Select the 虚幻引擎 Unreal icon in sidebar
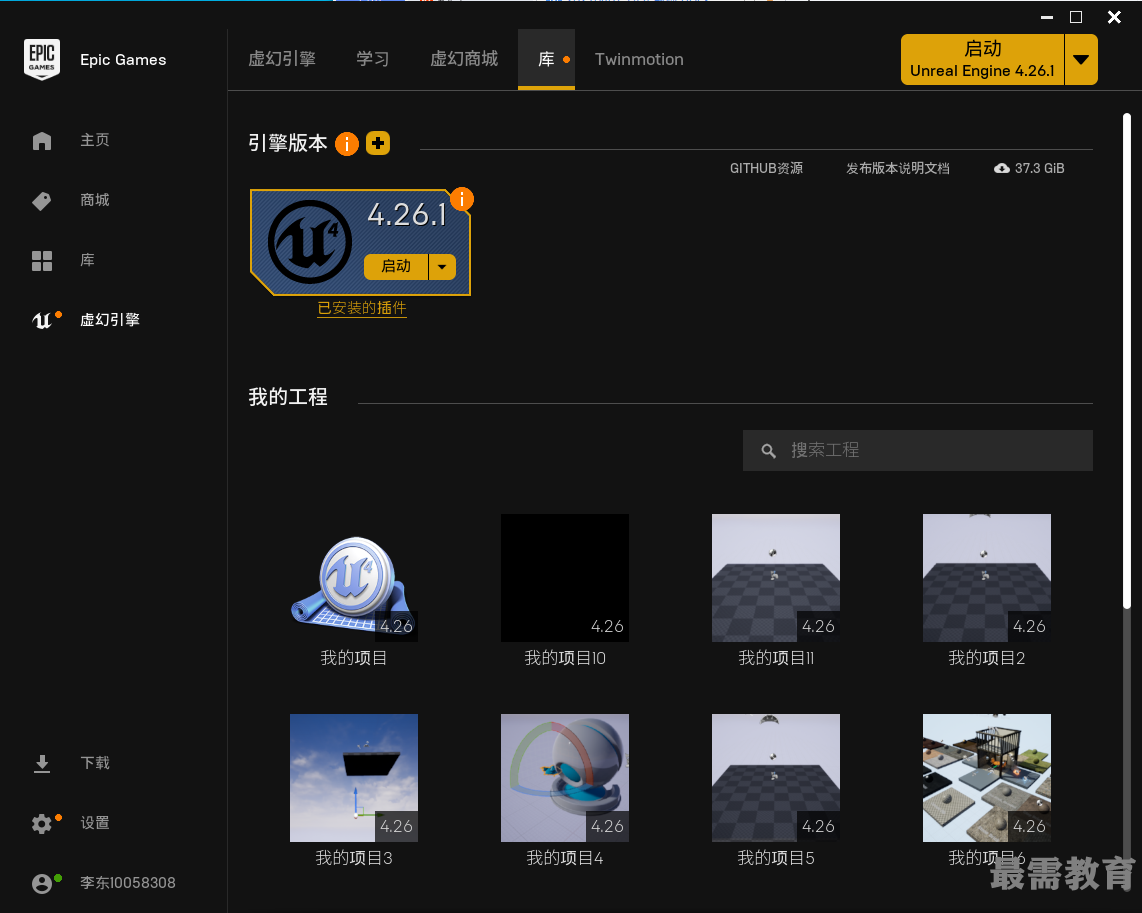Screen dimensions: 1142x913 [42, 320]
